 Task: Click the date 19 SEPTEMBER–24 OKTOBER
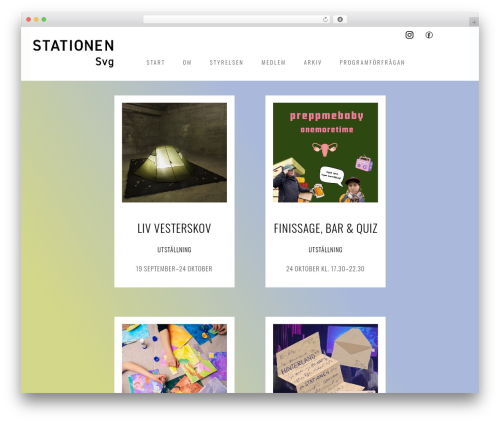tap(174, 269)
